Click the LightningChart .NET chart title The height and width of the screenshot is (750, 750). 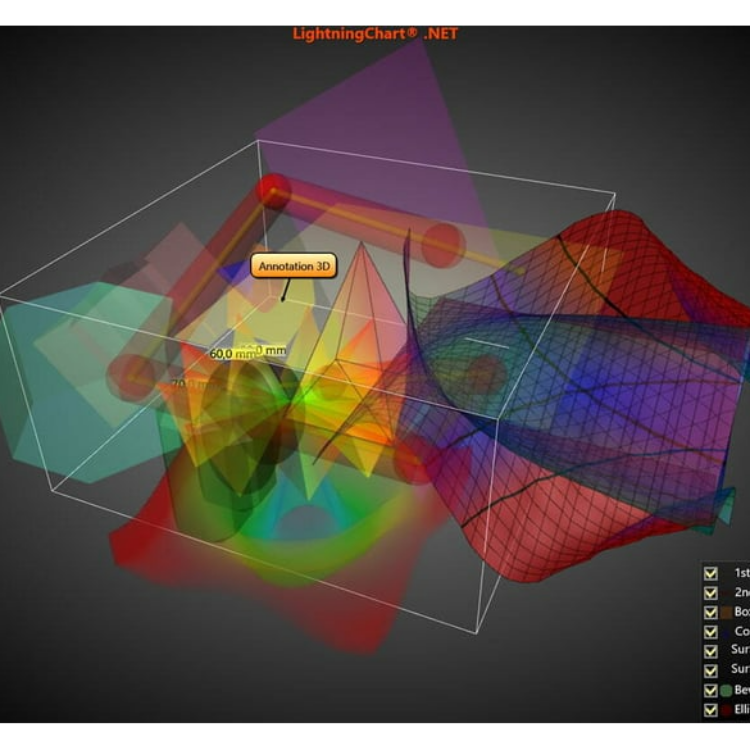point(375,33)
